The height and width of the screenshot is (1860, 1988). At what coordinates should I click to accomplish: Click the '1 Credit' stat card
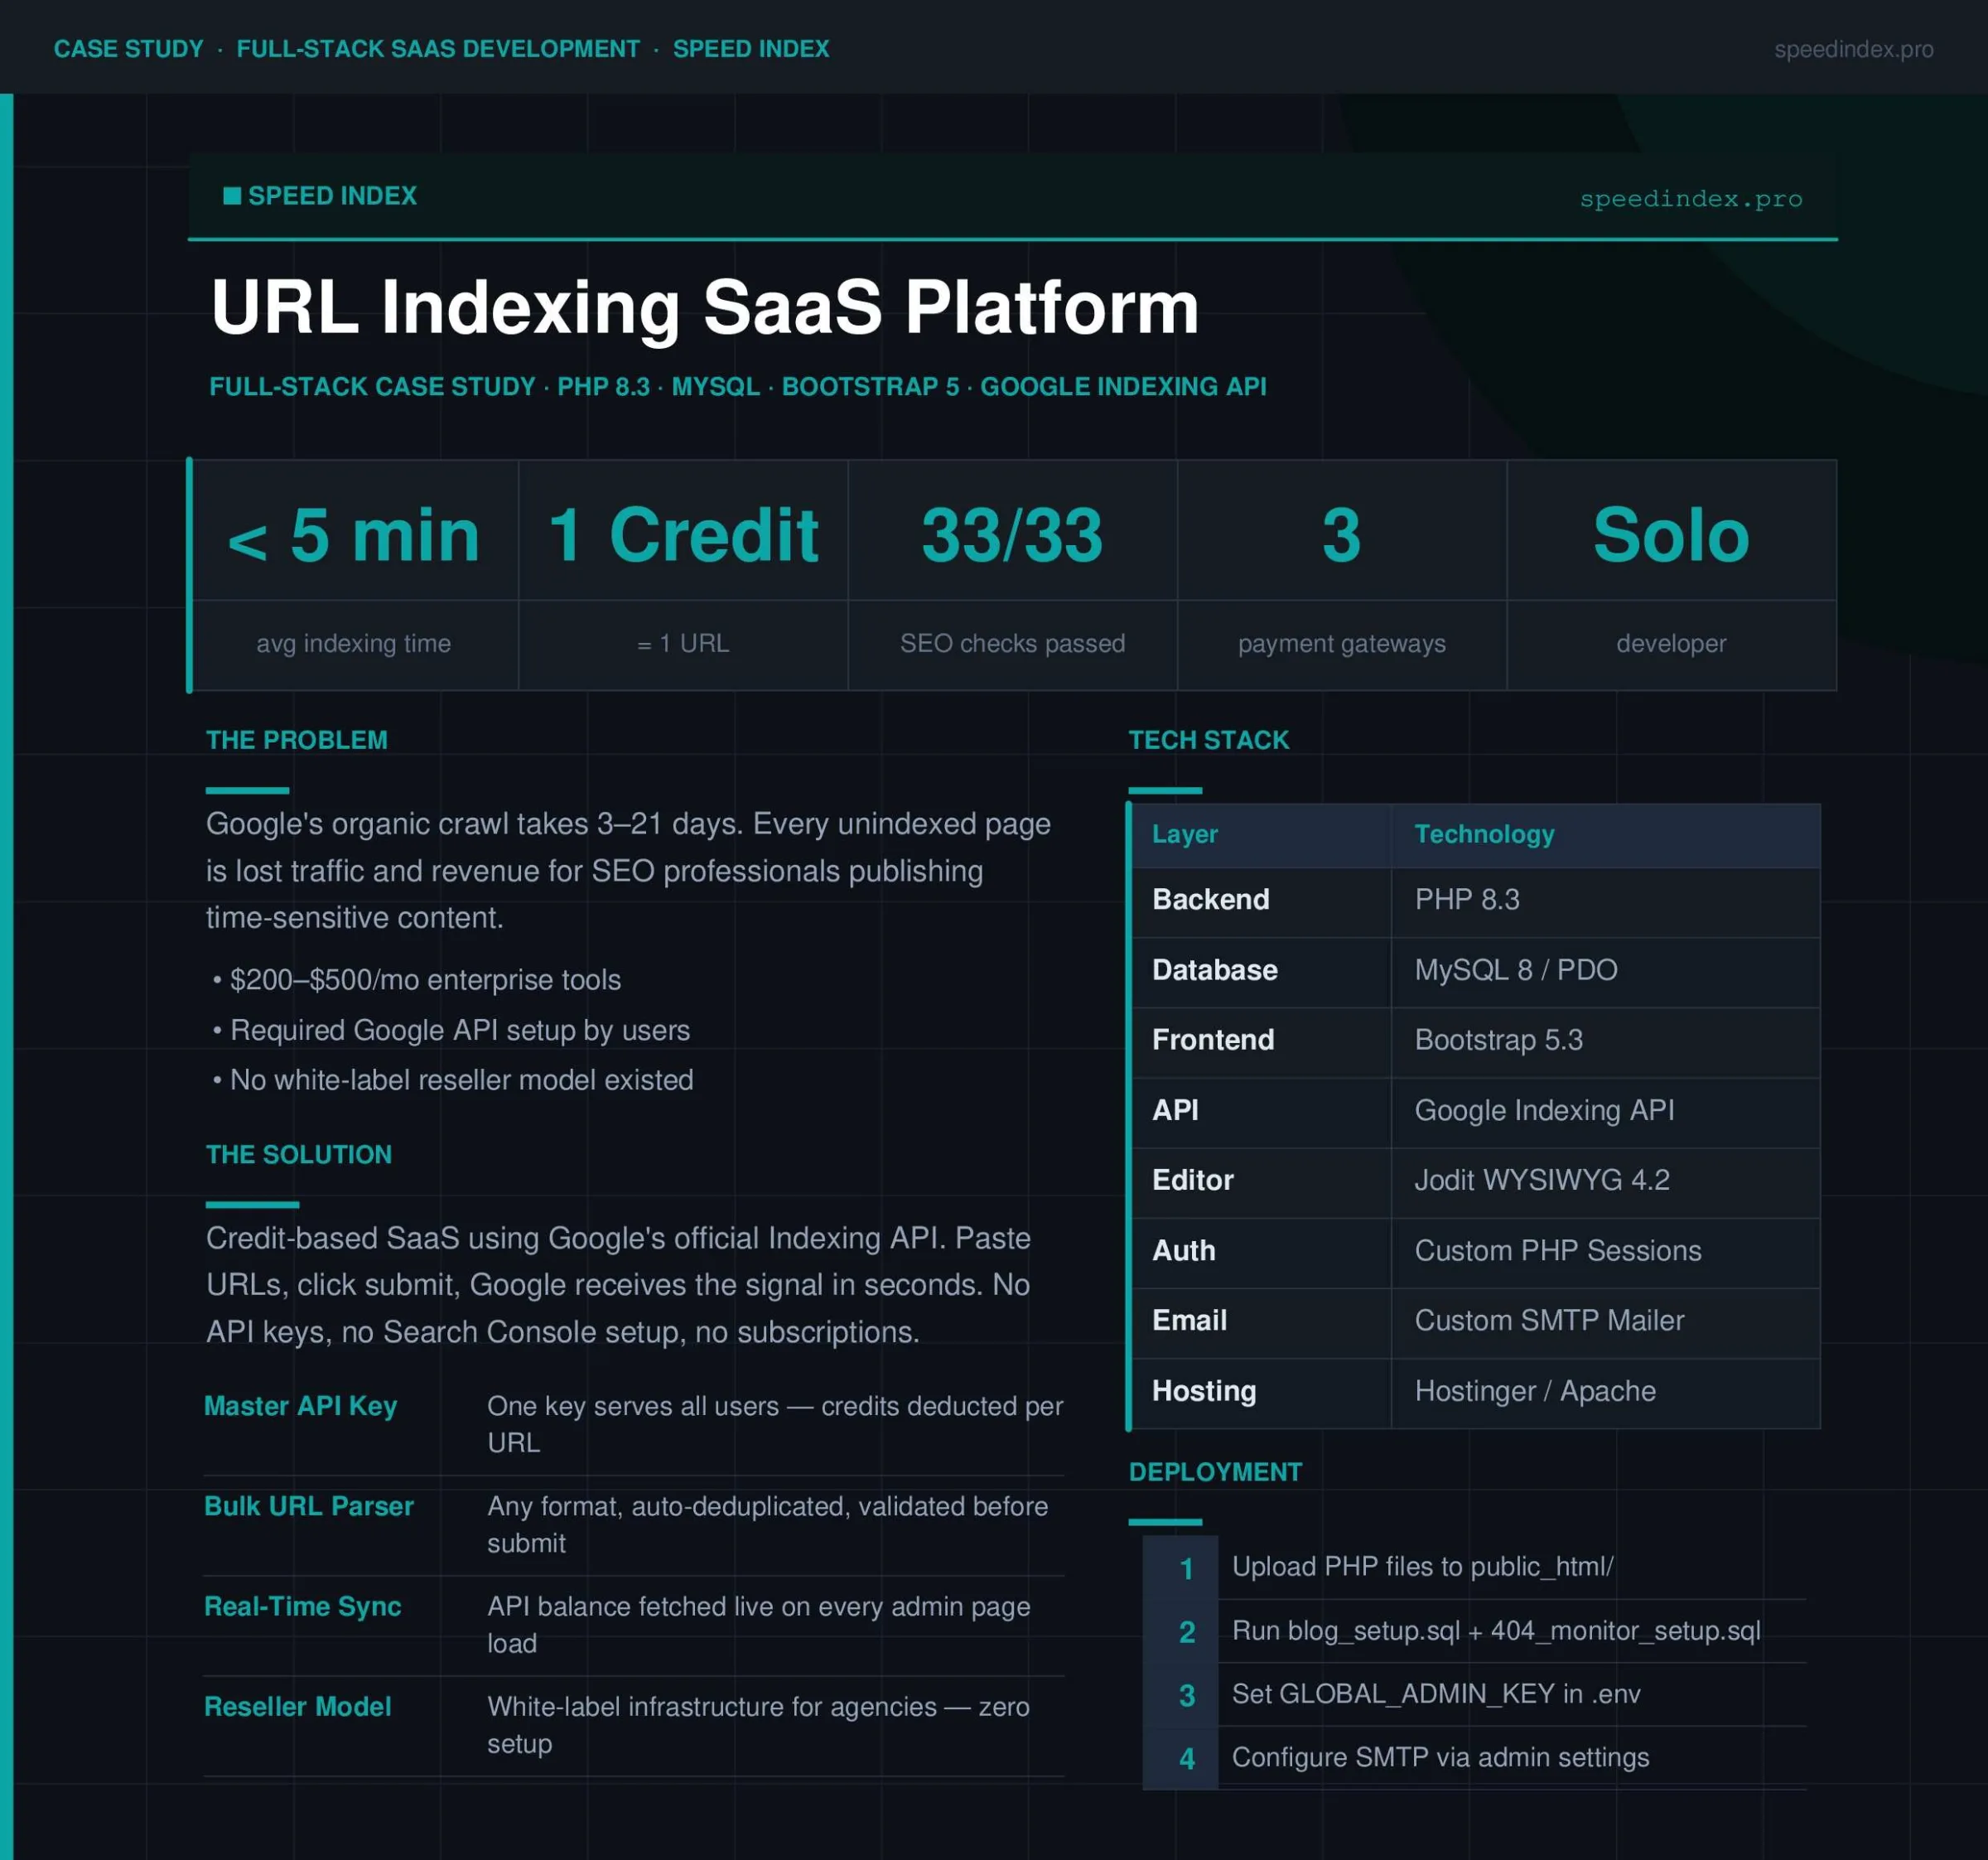[x=683, y=536]
